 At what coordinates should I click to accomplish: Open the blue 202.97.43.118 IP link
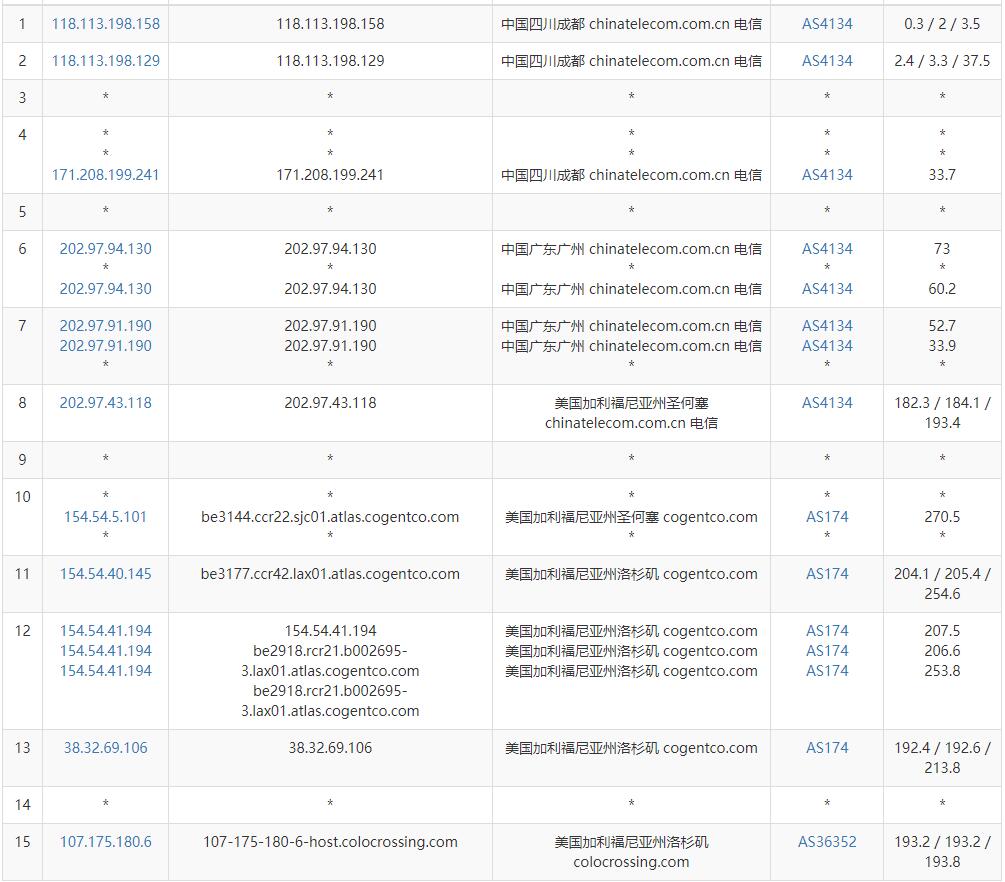106,403
